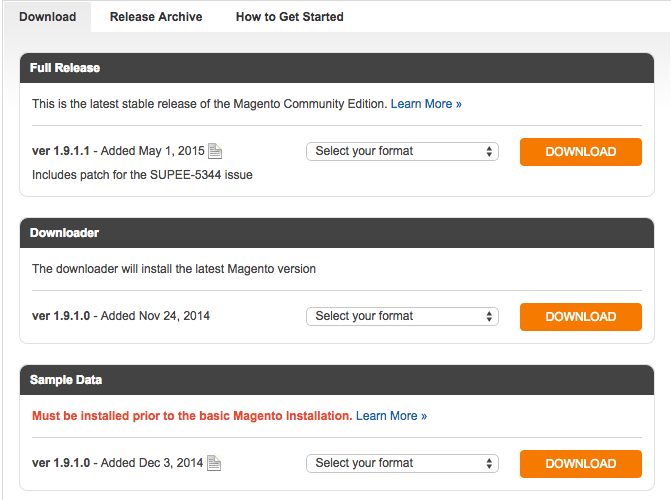Click the Full Release section header

[x=337, y=68]
